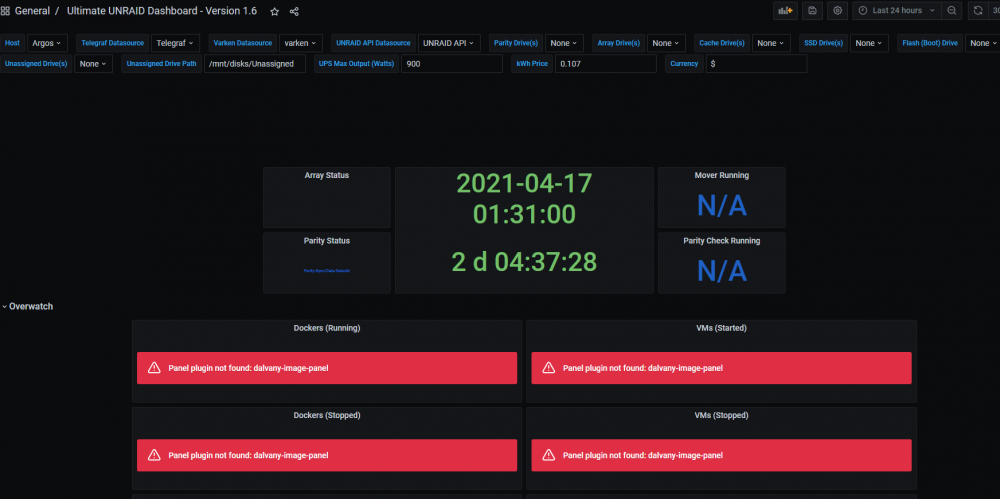Open the Parity Status panel title menu
Image resolution: width=1000 pixels, height=499 pixels.
pyautogui.click(x=327, y=241)
